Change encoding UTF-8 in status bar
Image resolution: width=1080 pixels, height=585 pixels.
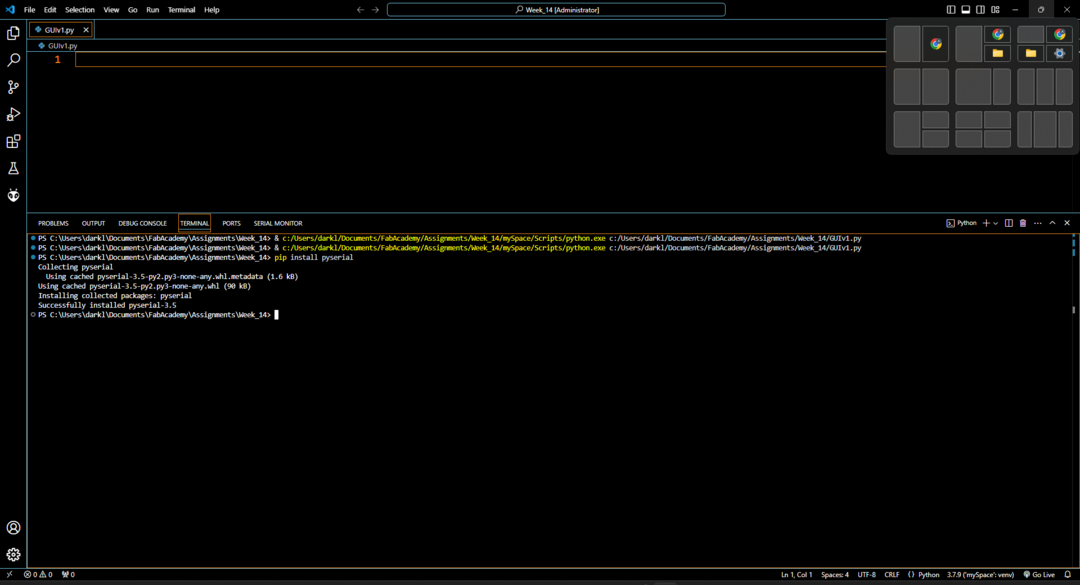point(866,575)
